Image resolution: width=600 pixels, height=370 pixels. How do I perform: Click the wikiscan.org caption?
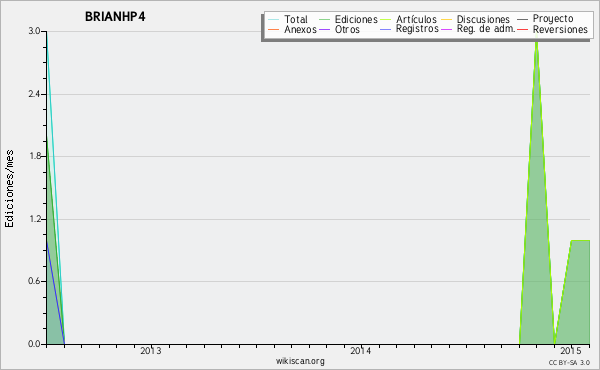300,361
